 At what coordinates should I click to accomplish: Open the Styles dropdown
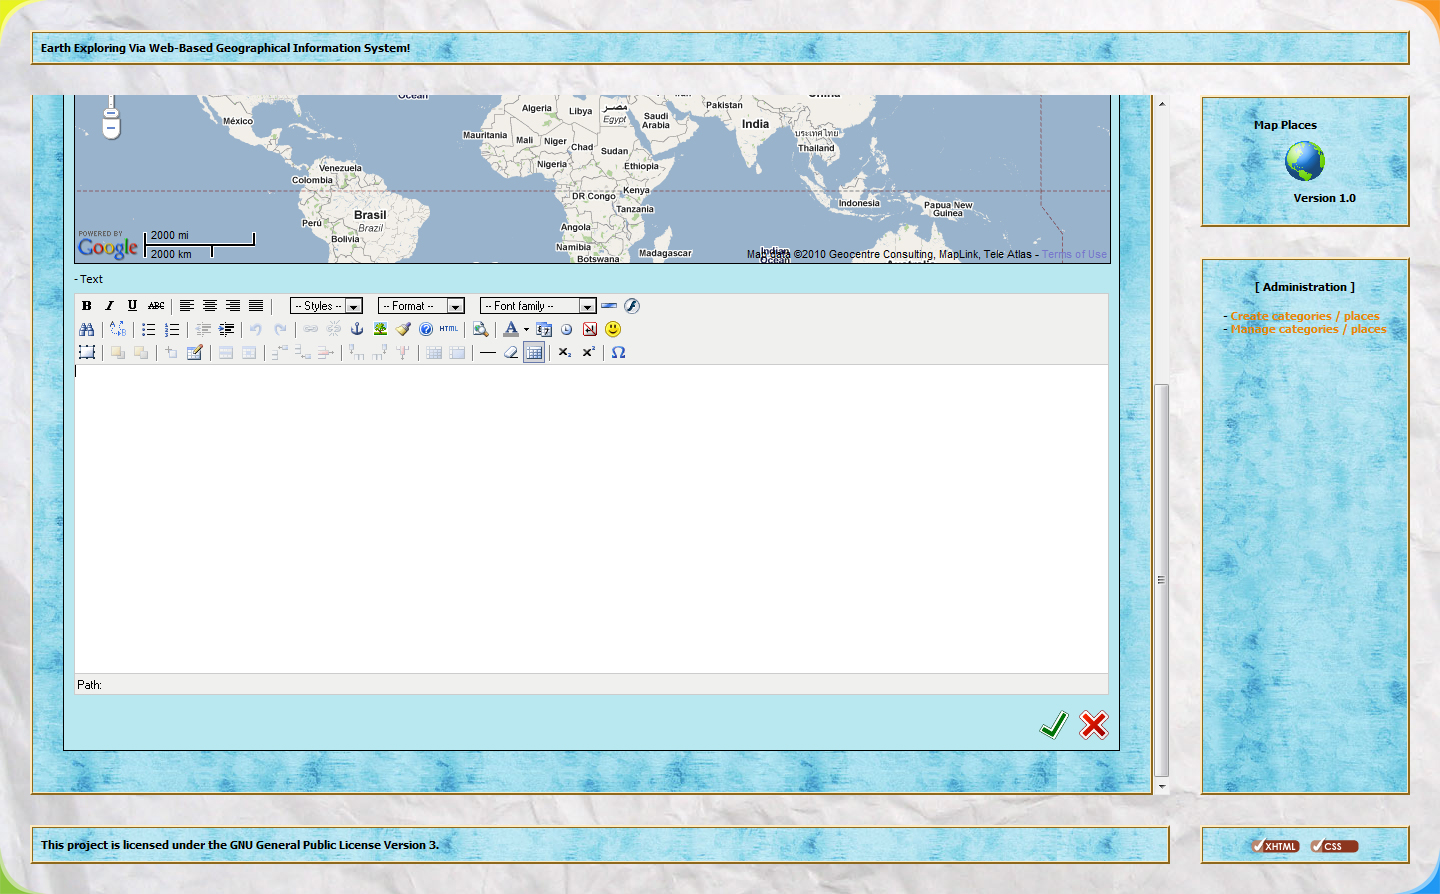pos(326,306)
